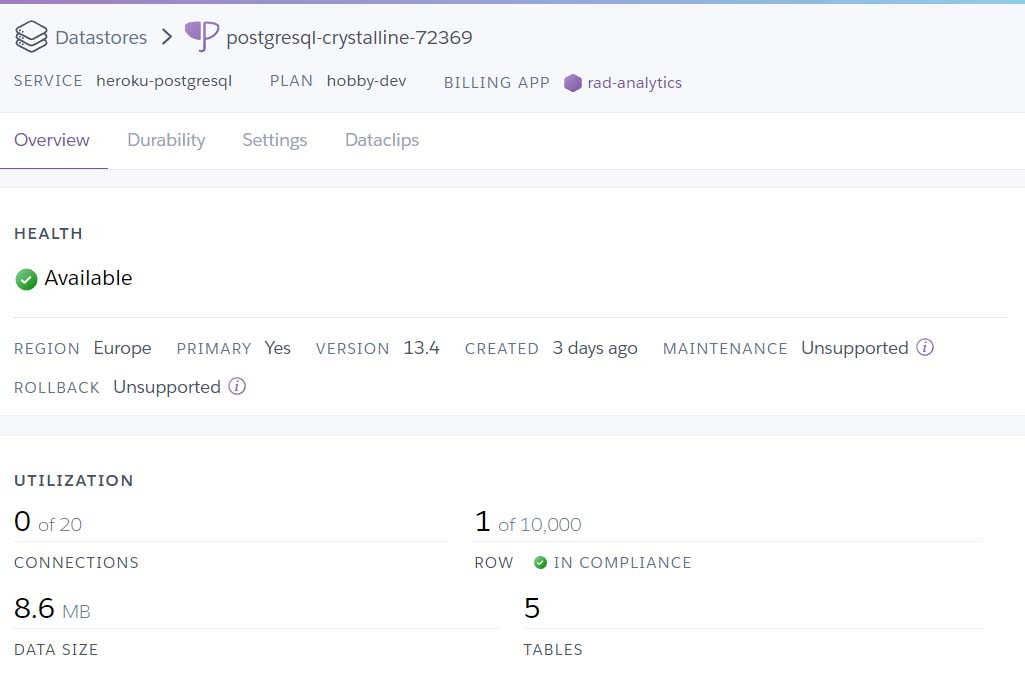The width and height of the screenshot is (1025, 676).
Task: Select the Europe region value
Action: (x=122, y=348)
